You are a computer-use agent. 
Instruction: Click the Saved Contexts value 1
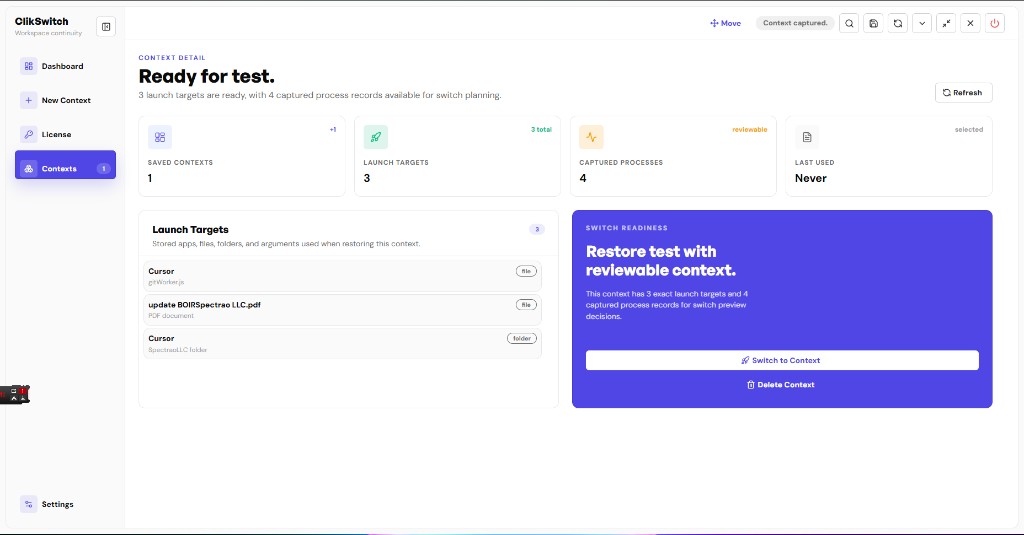(150, 178)
